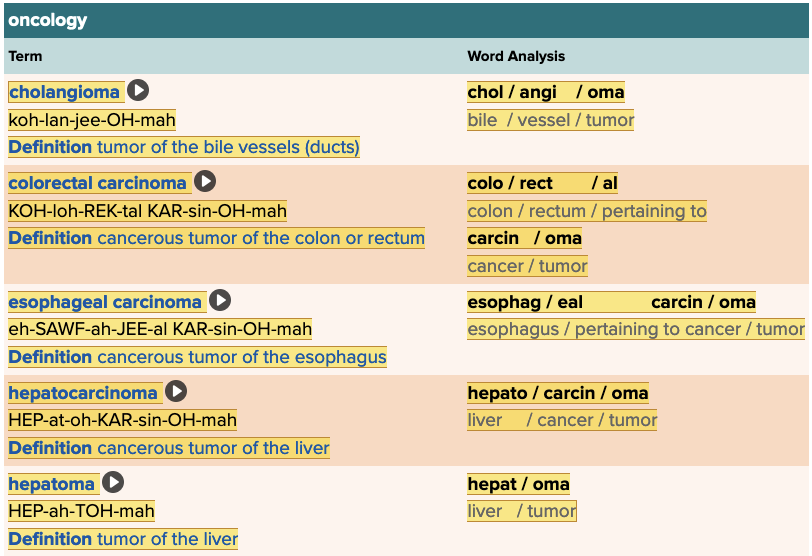Select the esophageal carcinoma term
812x556 pixels.
point(105,302)
